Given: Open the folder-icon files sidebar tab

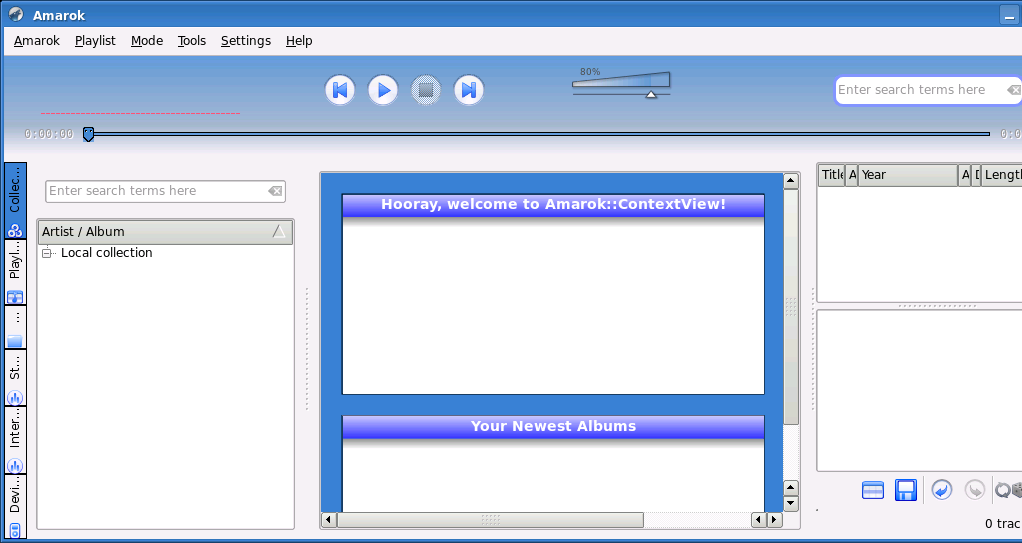Looking at the screenshot, I should point(15,328).
